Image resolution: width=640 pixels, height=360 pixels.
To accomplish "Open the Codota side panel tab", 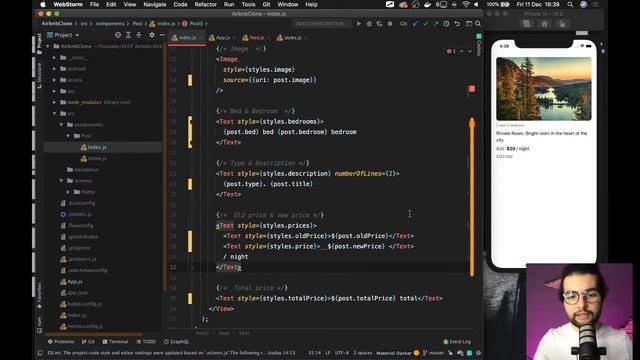I will [479, 45].
